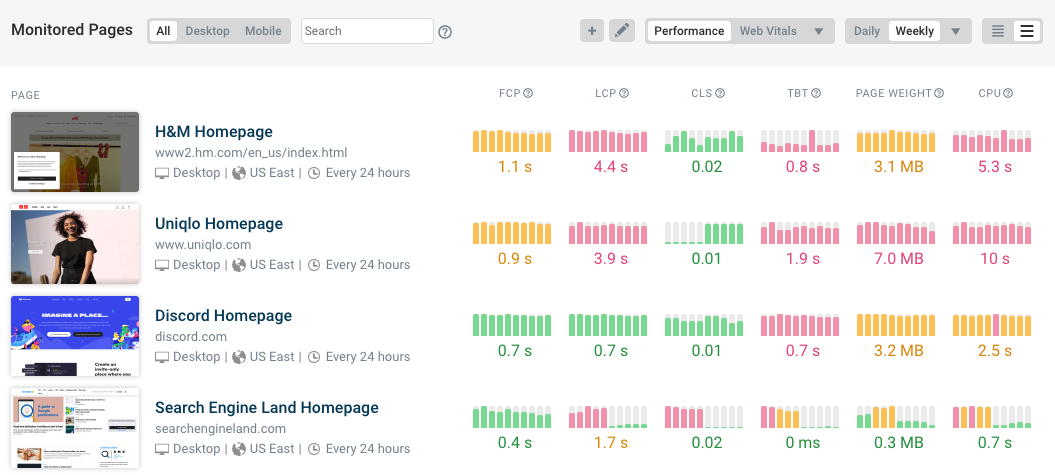This screenshot has height=475, width=1055.
Task: Click the 0 ms TBT value for Search Engine Land
Action: coord(803,443)
